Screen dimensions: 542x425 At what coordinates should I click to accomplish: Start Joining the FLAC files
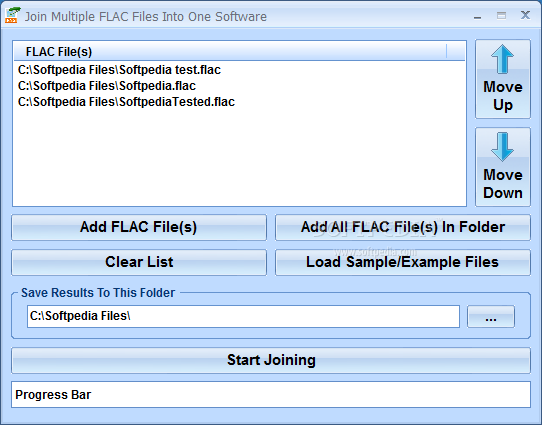271,360
